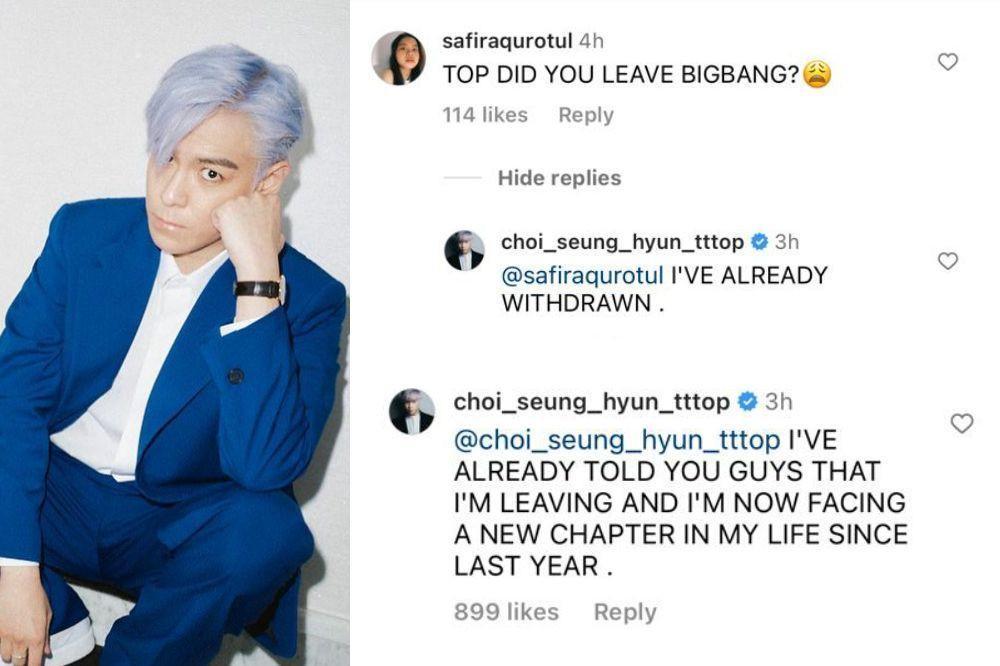Screen dimensions: 1000x666
Task: Reply to the 899-likes comment
Action: tap(624, 612)
